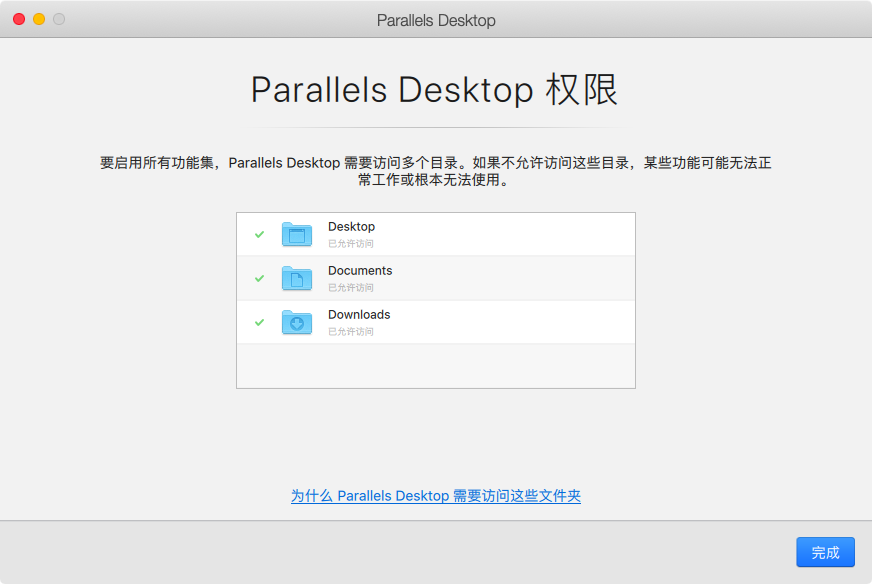Select the Desktop folder name label
872x584 pixels.
351,227
